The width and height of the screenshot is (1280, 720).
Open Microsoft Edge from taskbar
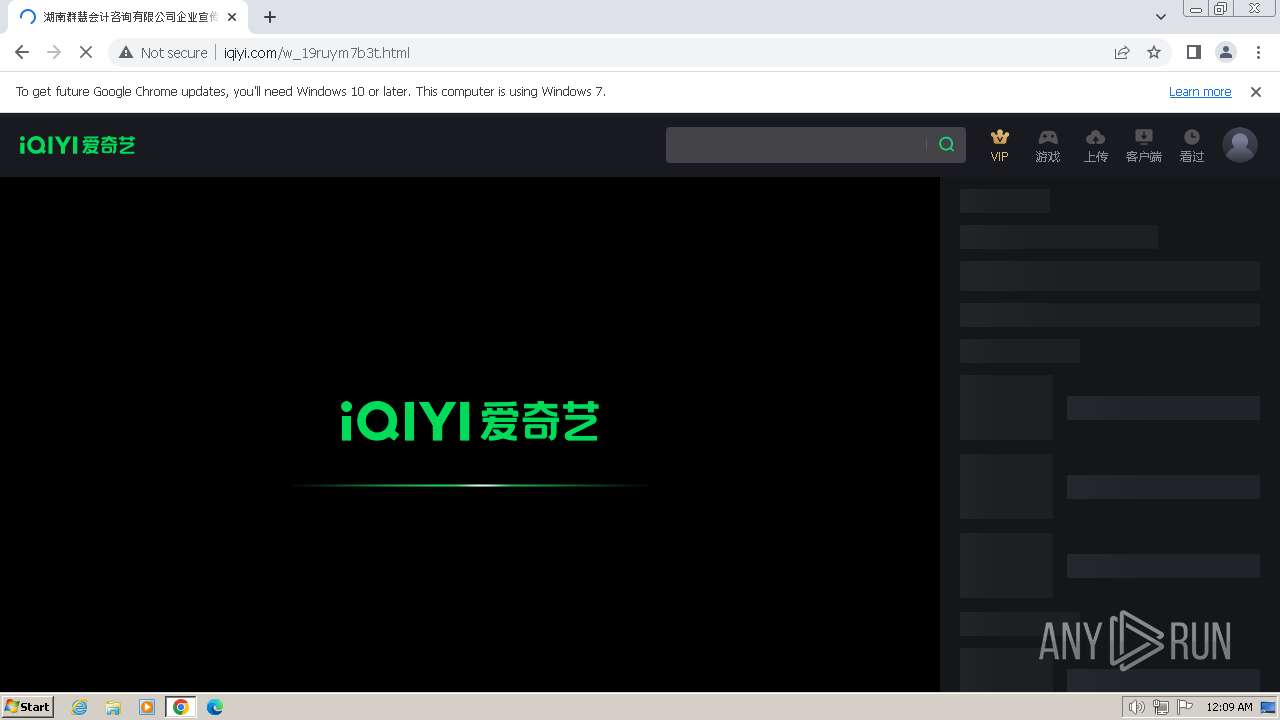point(215,707)
